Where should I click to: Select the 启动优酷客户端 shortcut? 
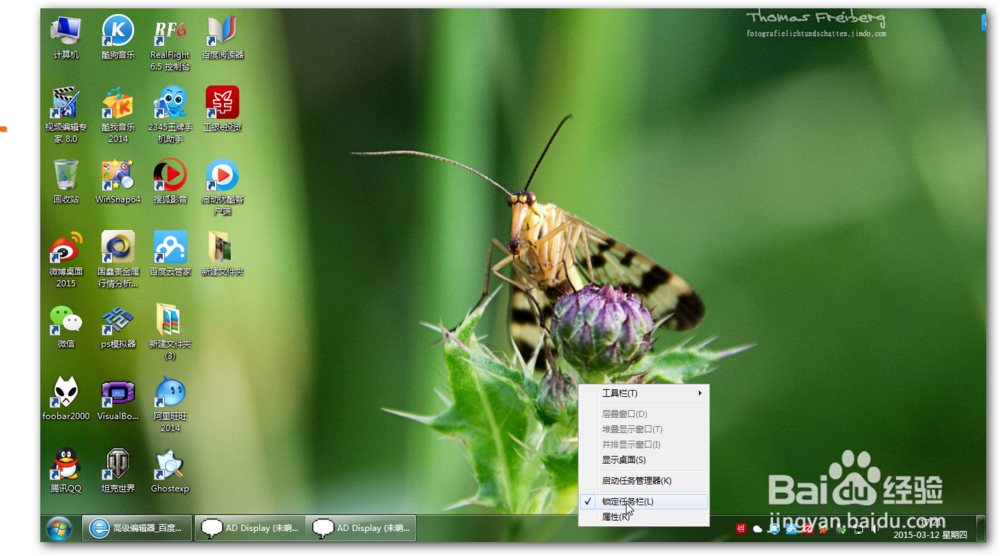point(223,187)
